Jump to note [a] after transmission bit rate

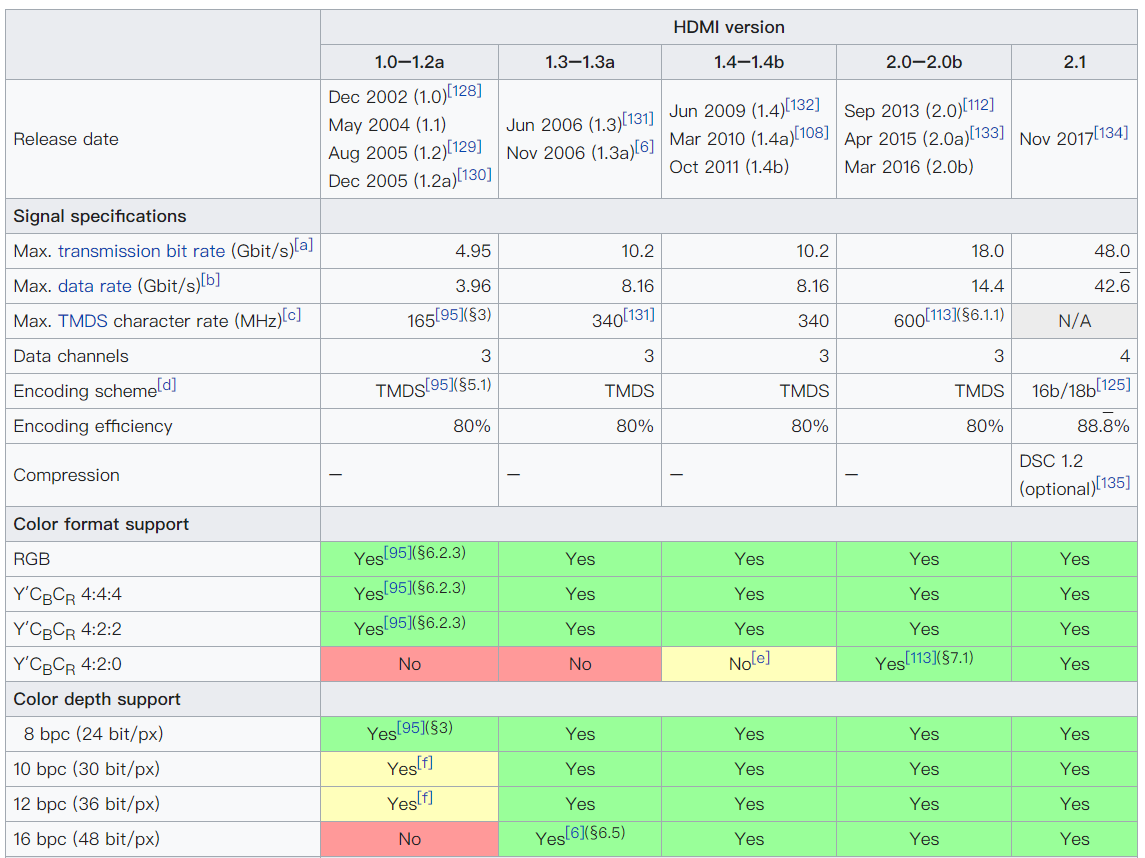point(303,245)
